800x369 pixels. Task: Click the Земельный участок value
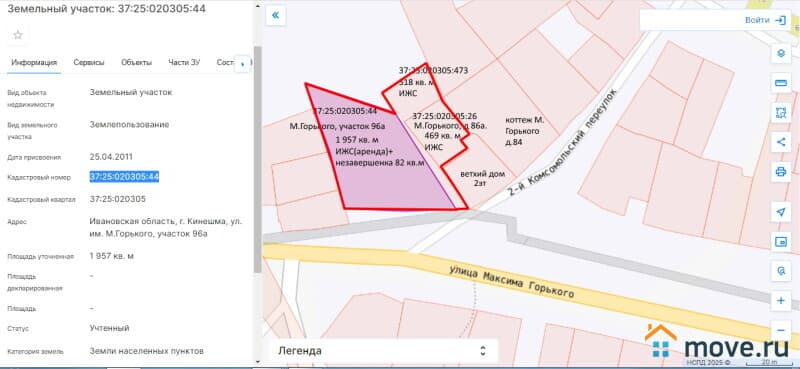[x=131, y=92]
